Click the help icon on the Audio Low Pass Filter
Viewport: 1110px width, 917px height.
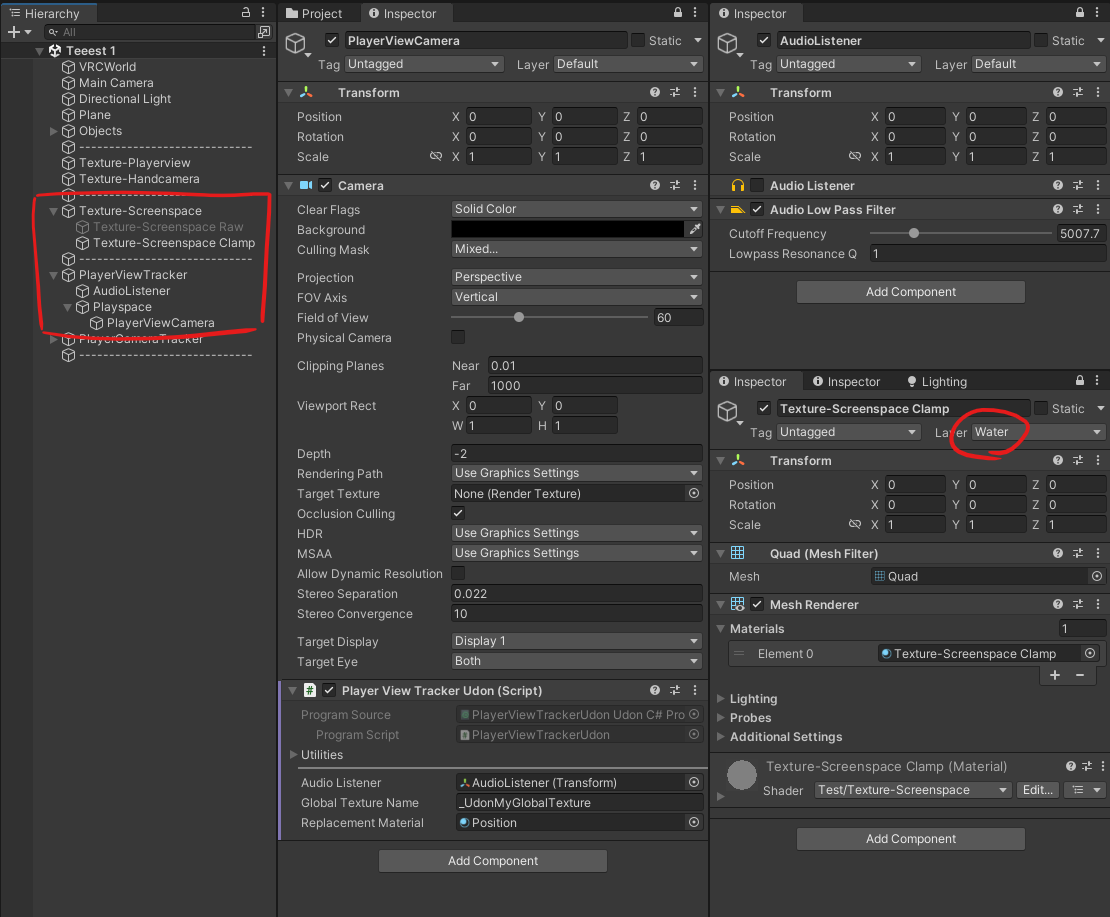[x=1059, y=209]
